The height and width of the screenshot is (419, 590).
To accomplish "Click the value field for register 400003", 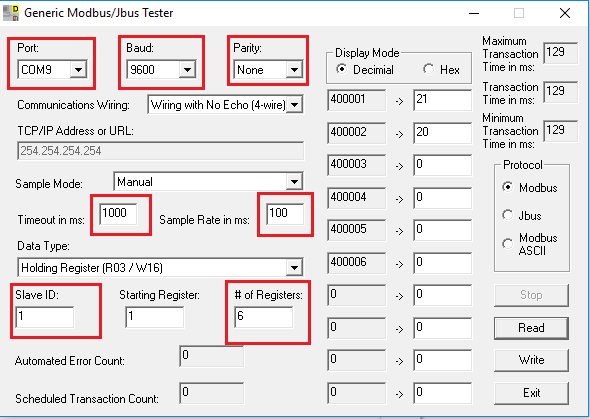I will (442, 165).
